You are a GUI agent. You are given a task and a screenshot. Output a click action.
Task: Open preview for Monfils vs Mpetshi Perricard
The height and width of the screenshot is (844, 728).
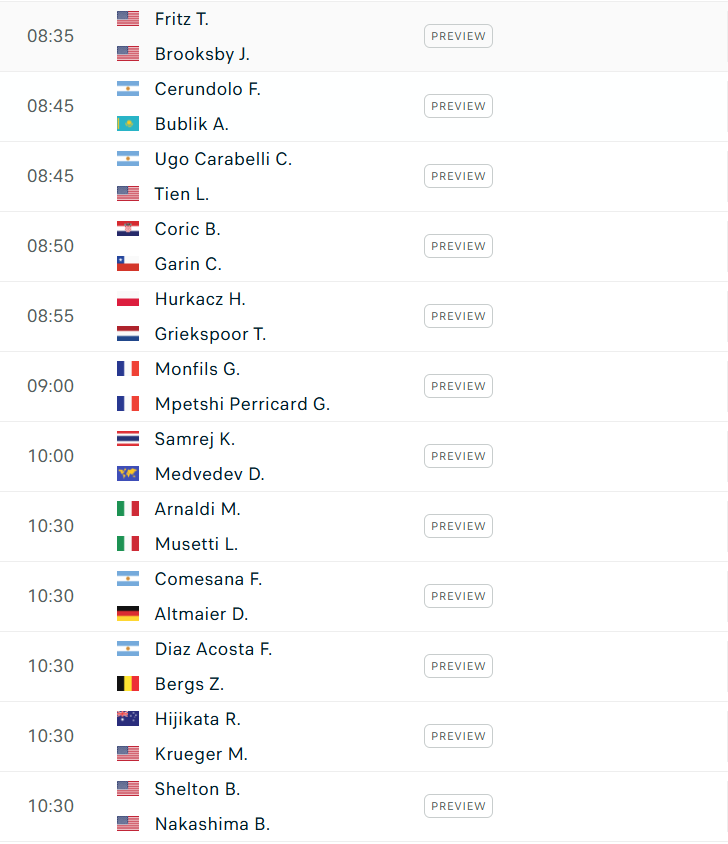(x=458, y=386)
